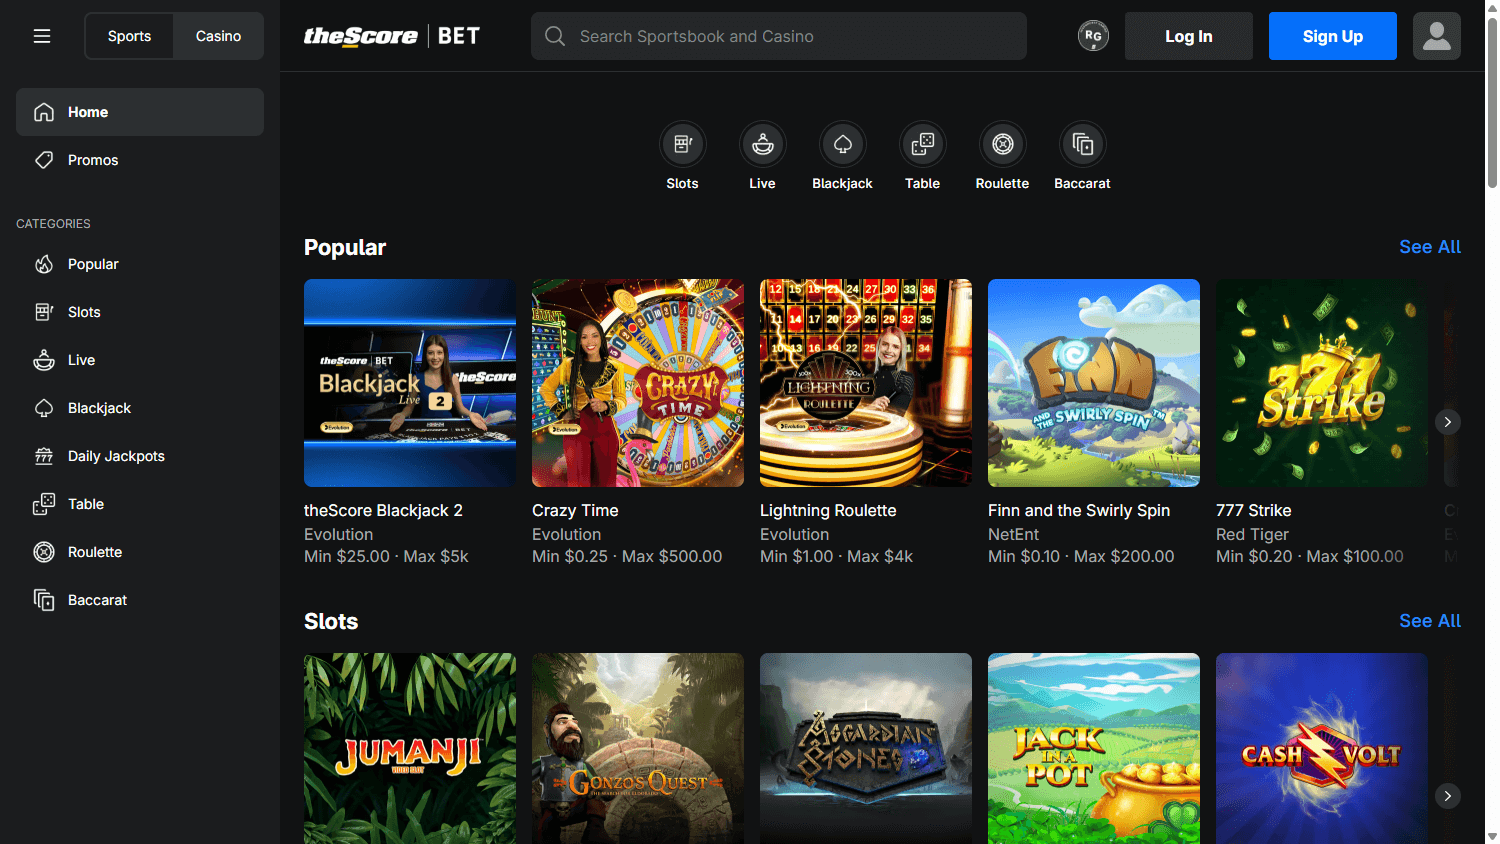Switch to the Sports tab

(129, 35)
